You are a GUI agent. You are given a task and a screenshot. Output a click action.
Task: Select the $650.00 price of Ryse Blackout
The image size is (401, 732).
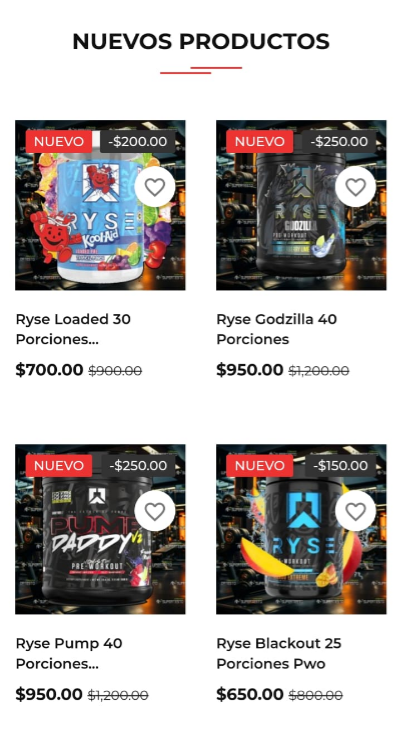(x=250, y=694)
